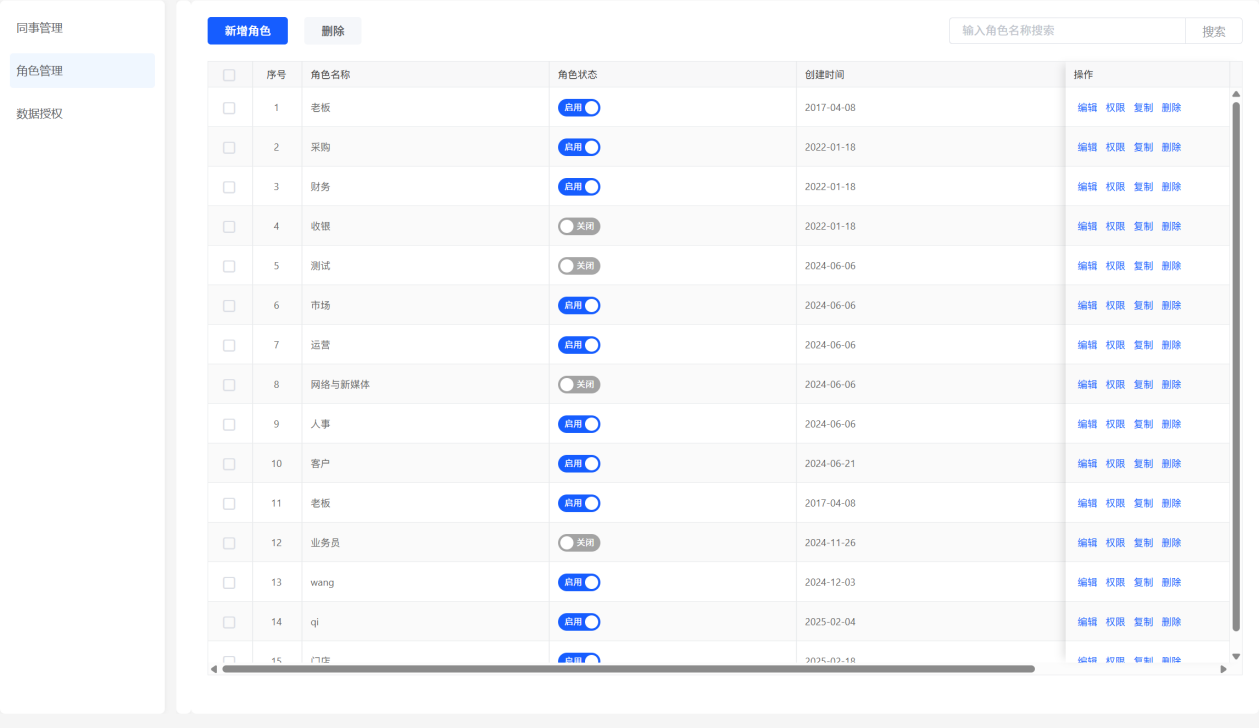
Task: Disable the 财务 role status switch
Action: coord(579,187)
